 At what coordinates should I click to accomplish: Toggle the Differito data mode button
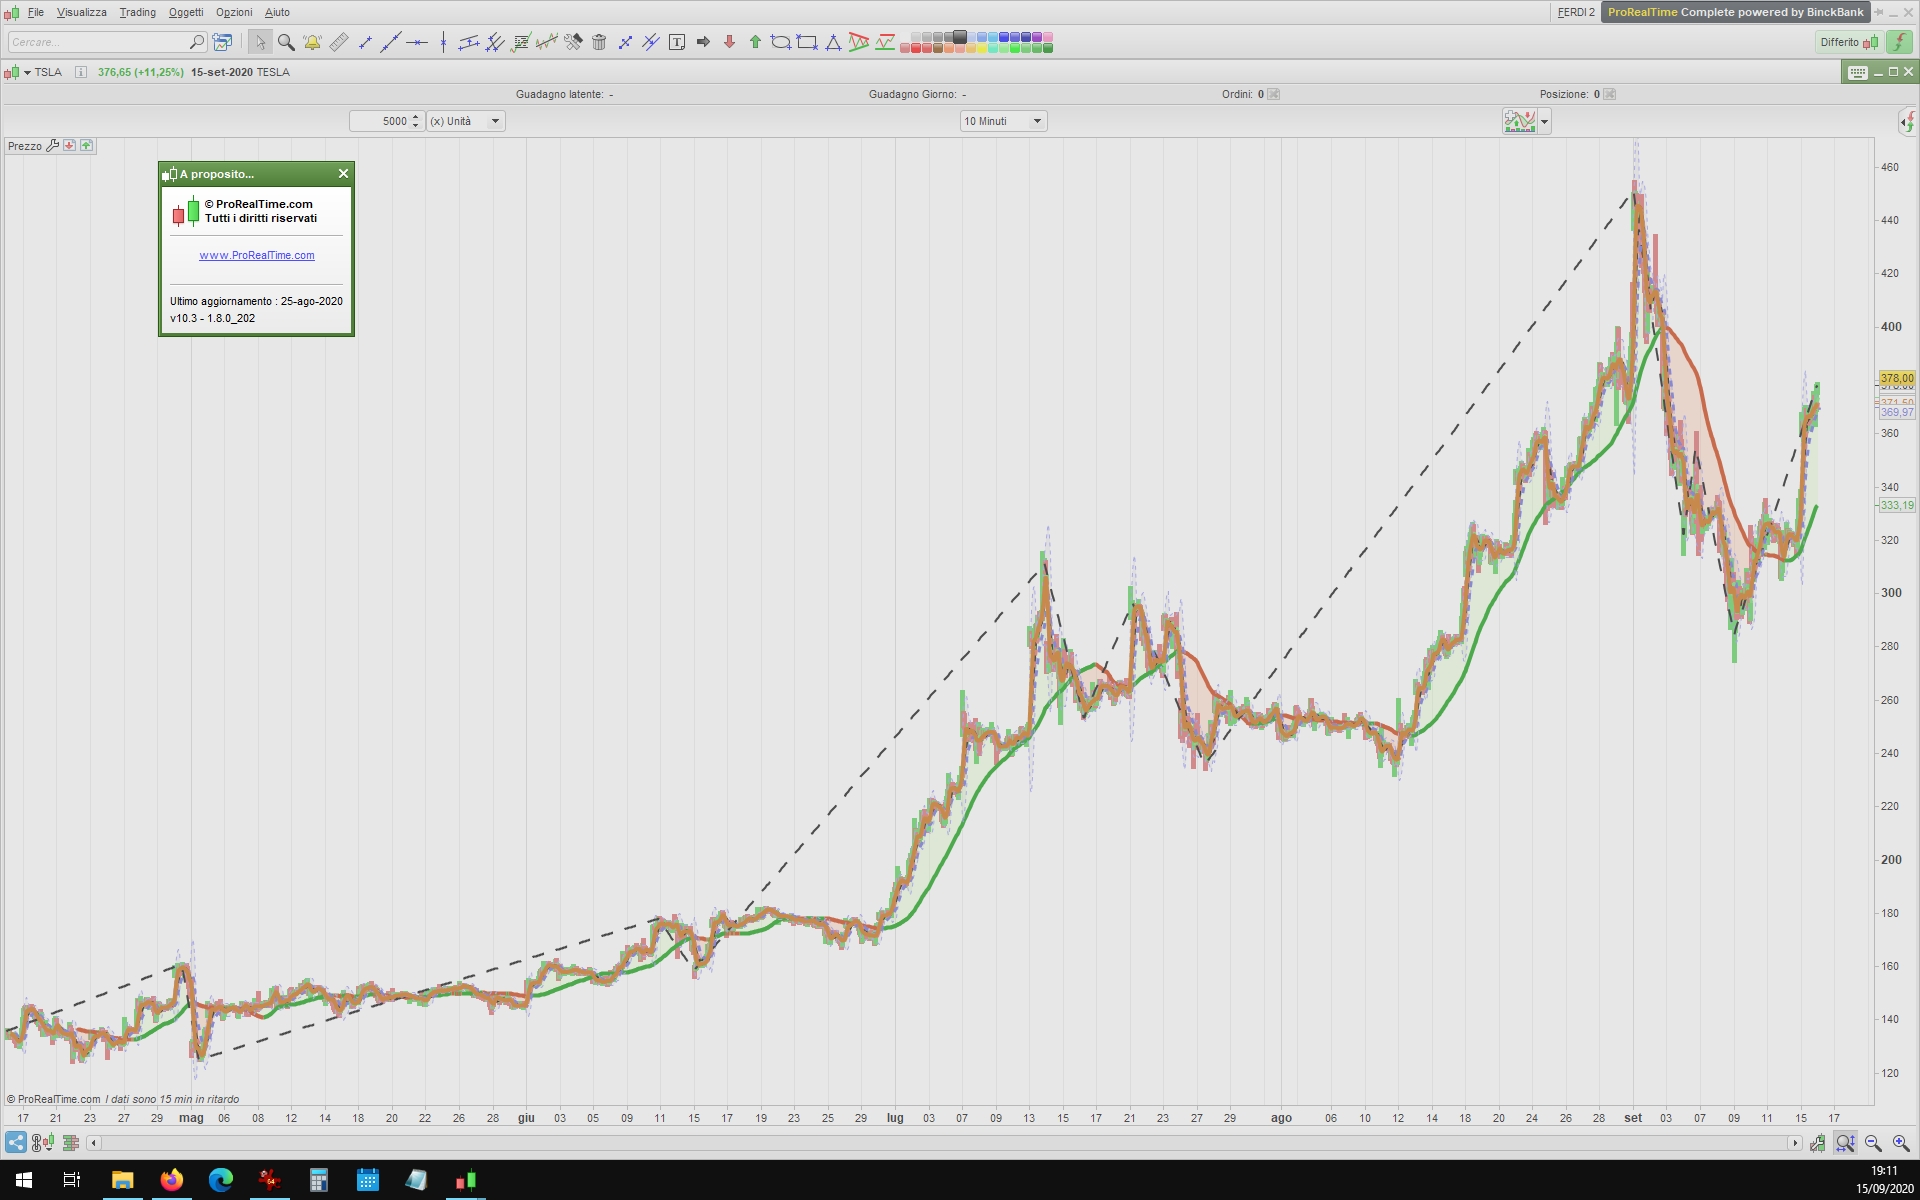click(1848, 42)
